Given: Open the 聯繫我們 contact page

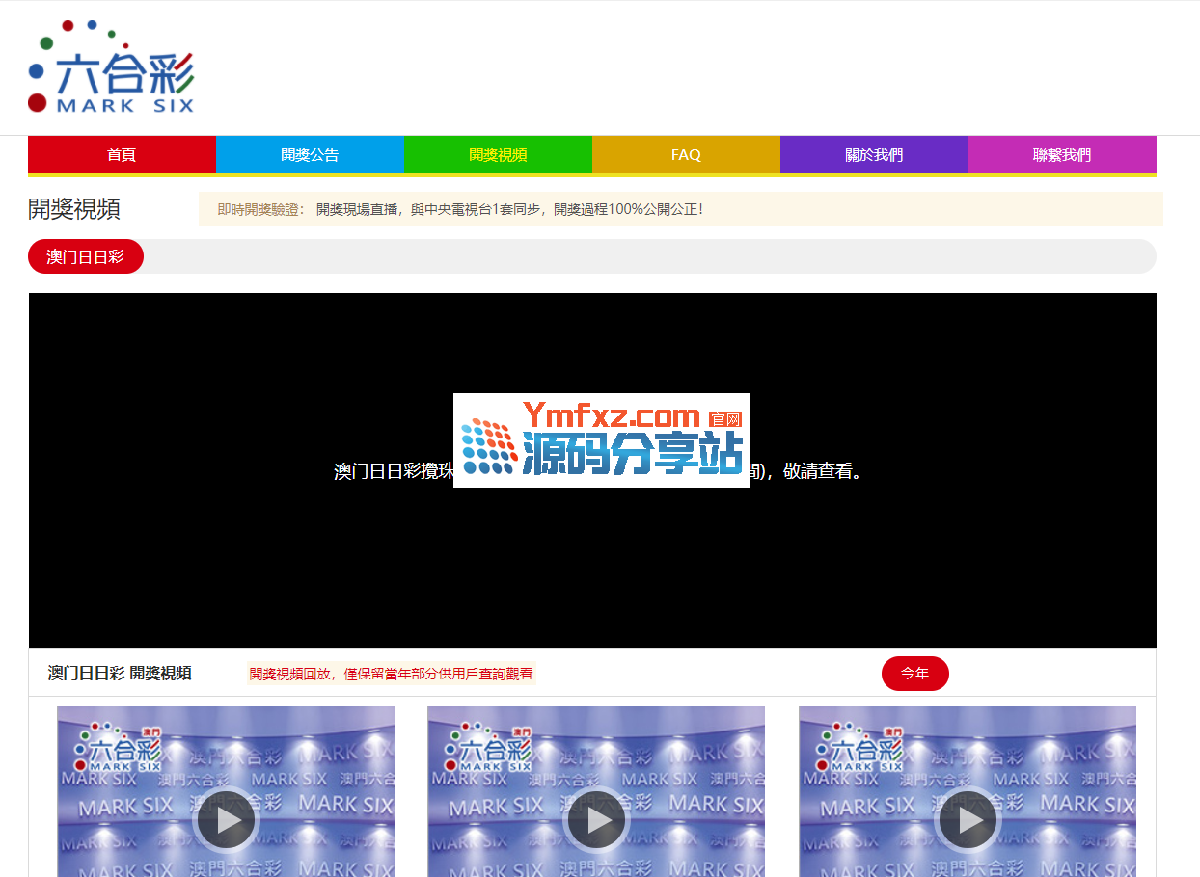Looking at the screenshot, I should (1061, 155).
